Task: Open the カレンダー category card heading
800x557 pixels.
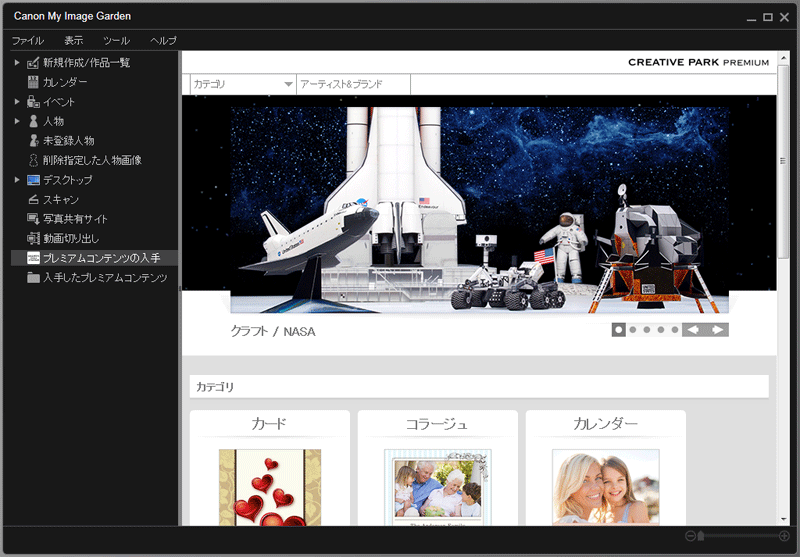Action: coord(606,424)
